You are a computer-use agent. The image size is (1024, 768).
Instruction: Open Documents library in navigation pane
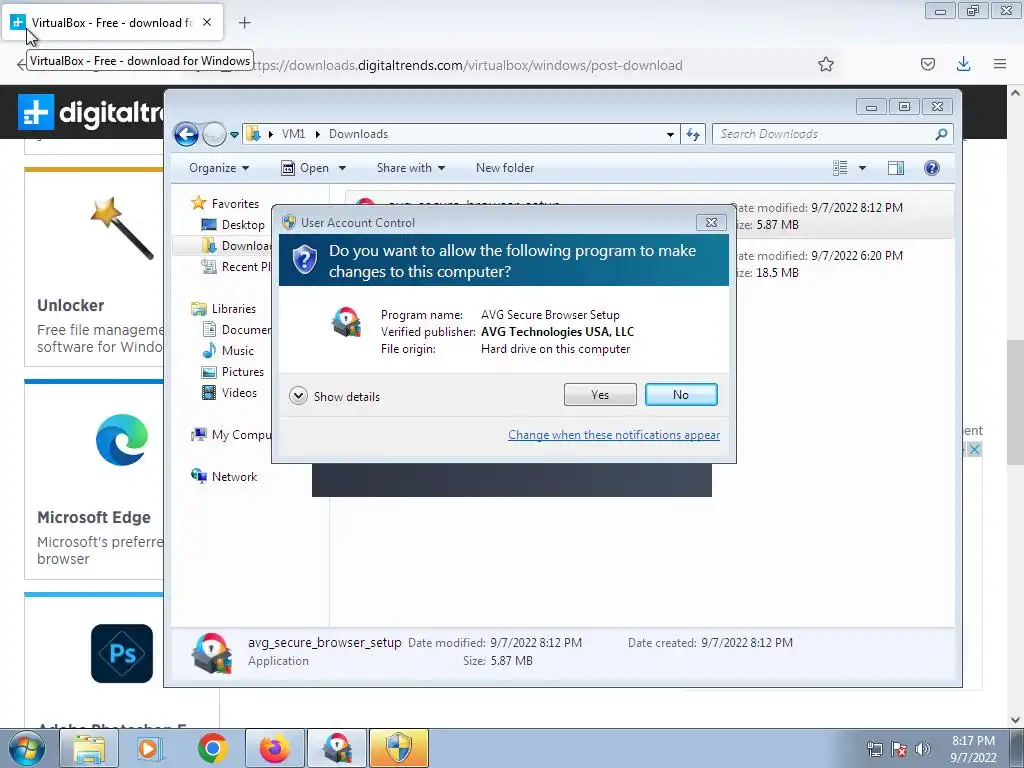236,330
